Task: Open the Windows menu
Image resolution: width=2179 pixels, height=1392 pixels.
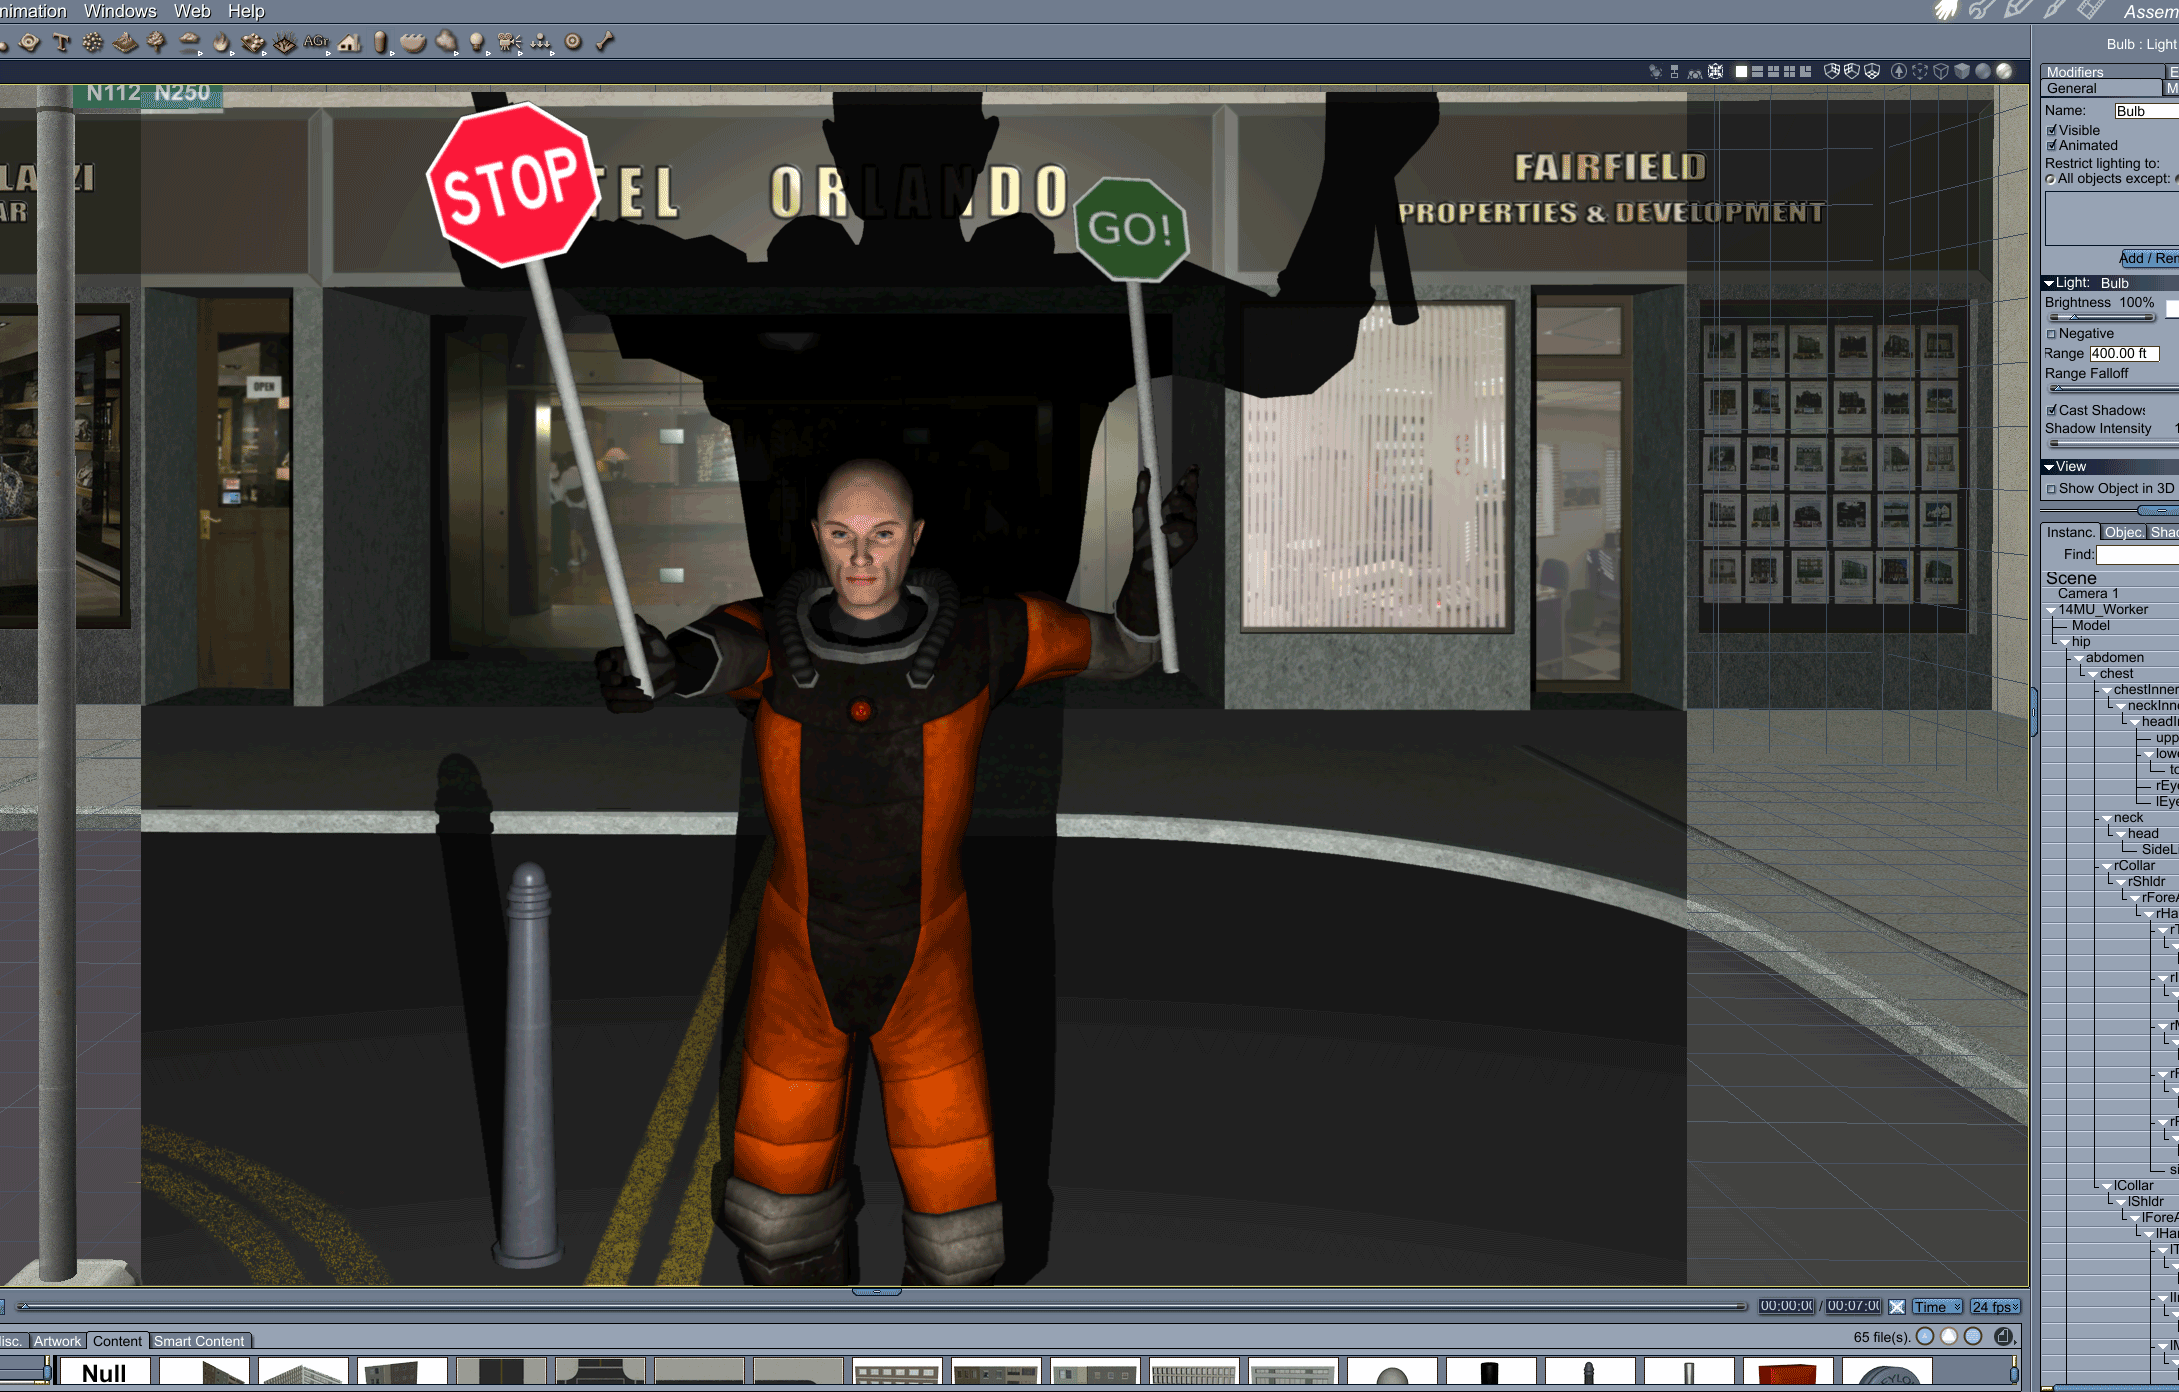Action: coord(120,11)
